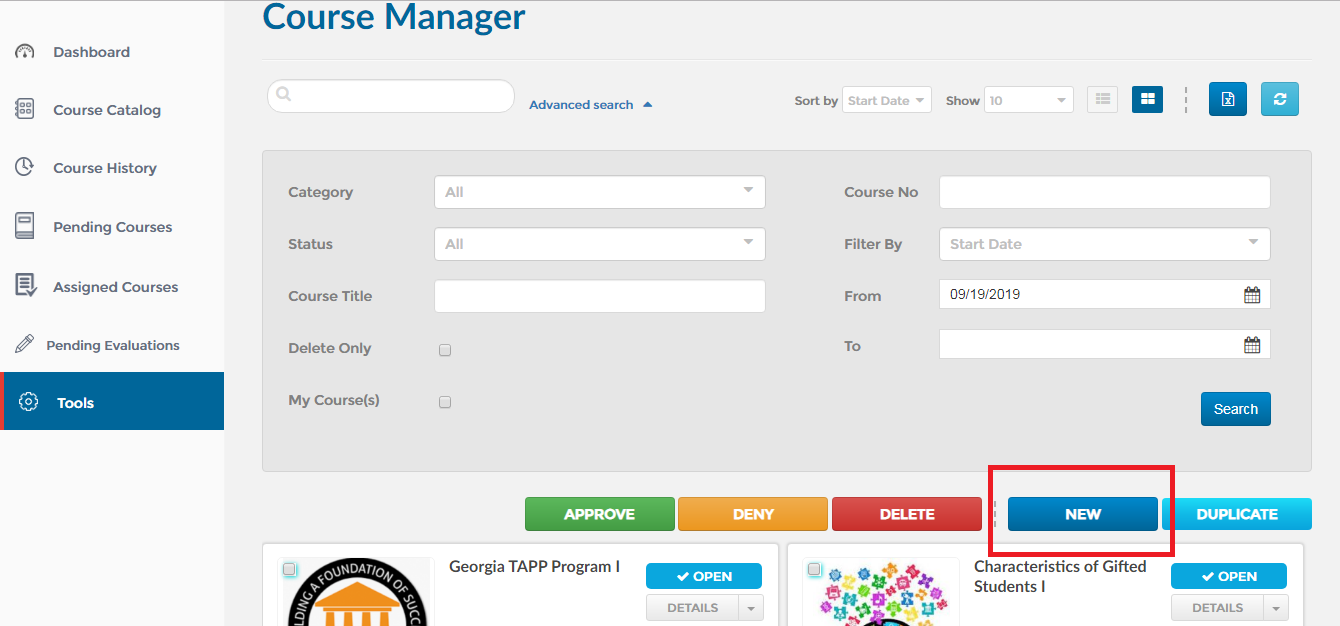1340x626 pixels.
Task: Open the Filter By dropdown
Action: click(x=1105, y=244)
